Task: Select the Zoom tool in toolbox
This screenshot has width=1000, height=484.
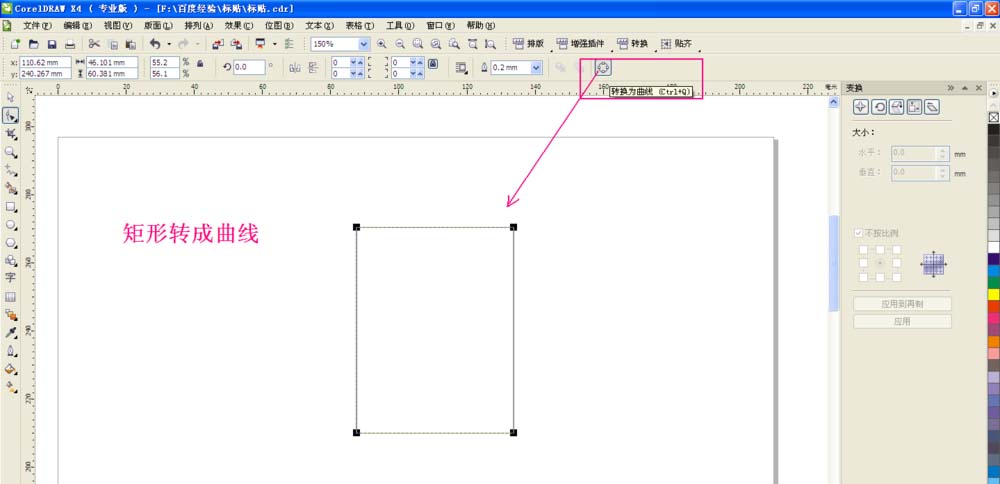Action: coord(10,152)
